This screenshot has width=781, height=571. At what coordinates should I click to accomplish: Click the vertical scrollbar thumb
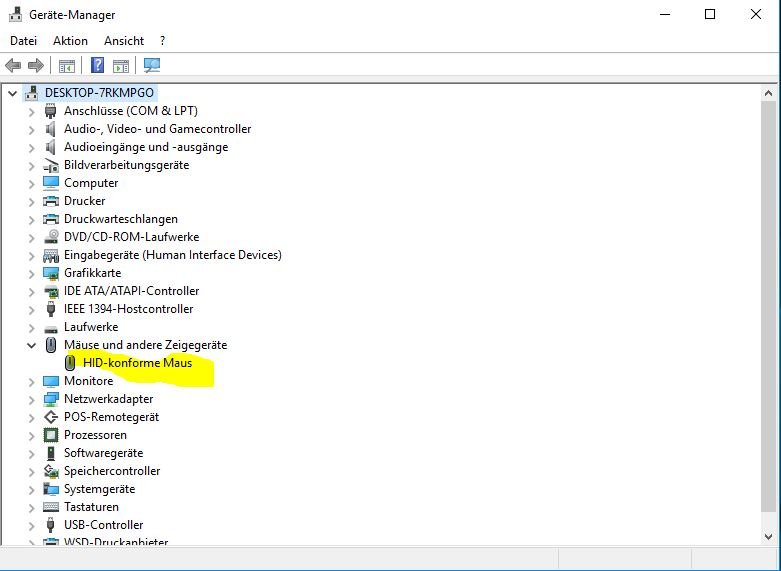pos(768,305)
